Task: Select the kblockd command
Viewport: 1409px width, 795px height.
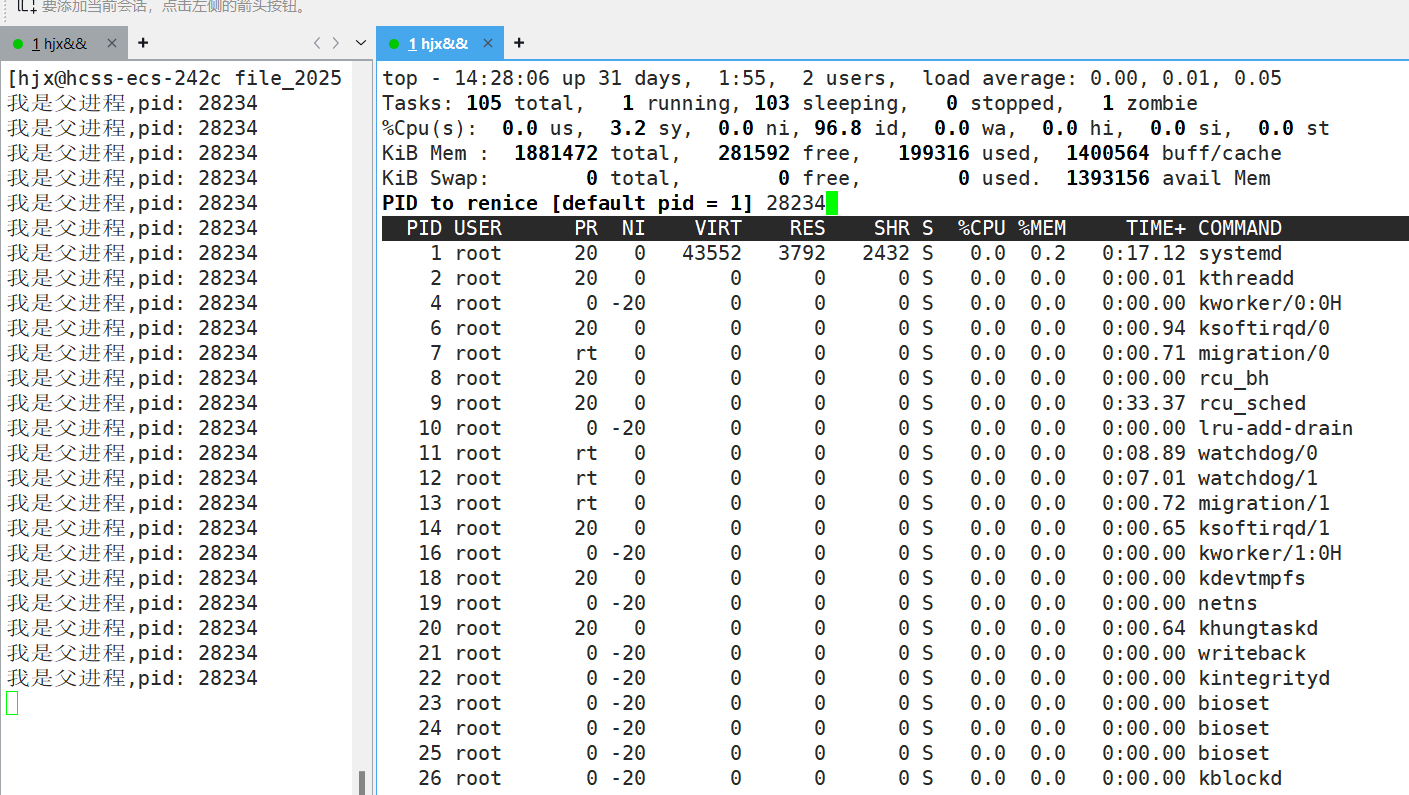Action: point(1240,778)
